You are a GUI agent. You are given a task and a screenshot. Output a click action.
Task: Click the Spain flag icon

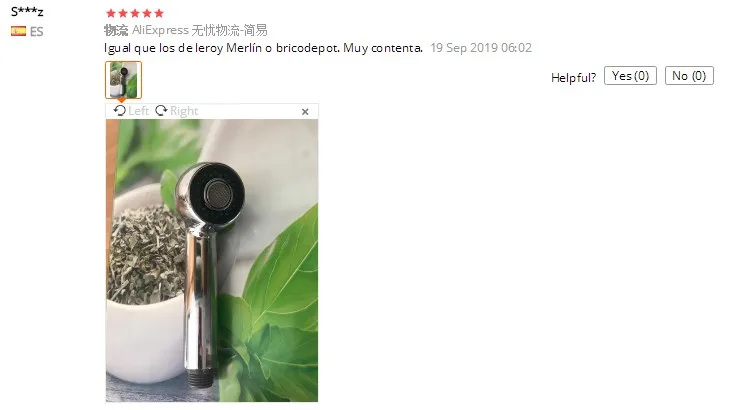click(x=18, y=31)
